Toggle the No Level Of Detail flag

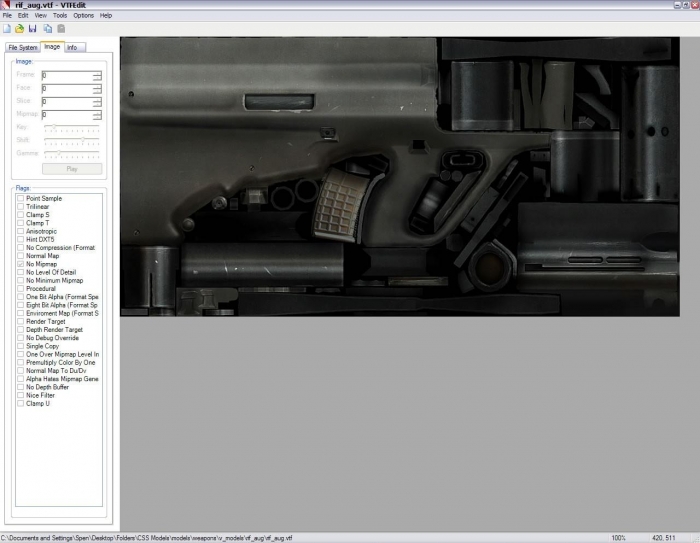pos(21,272)
